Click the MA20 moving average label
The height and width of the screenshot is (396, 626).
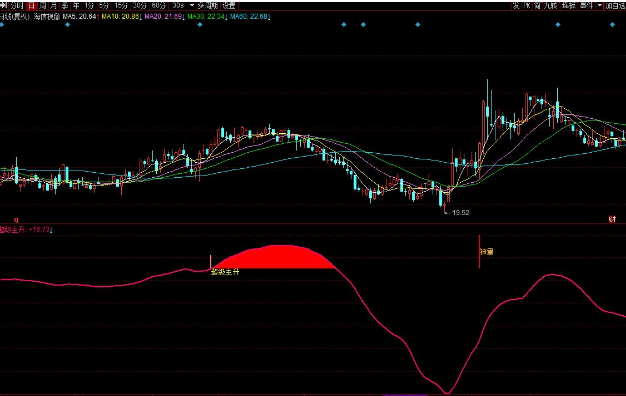pos(163,16)
